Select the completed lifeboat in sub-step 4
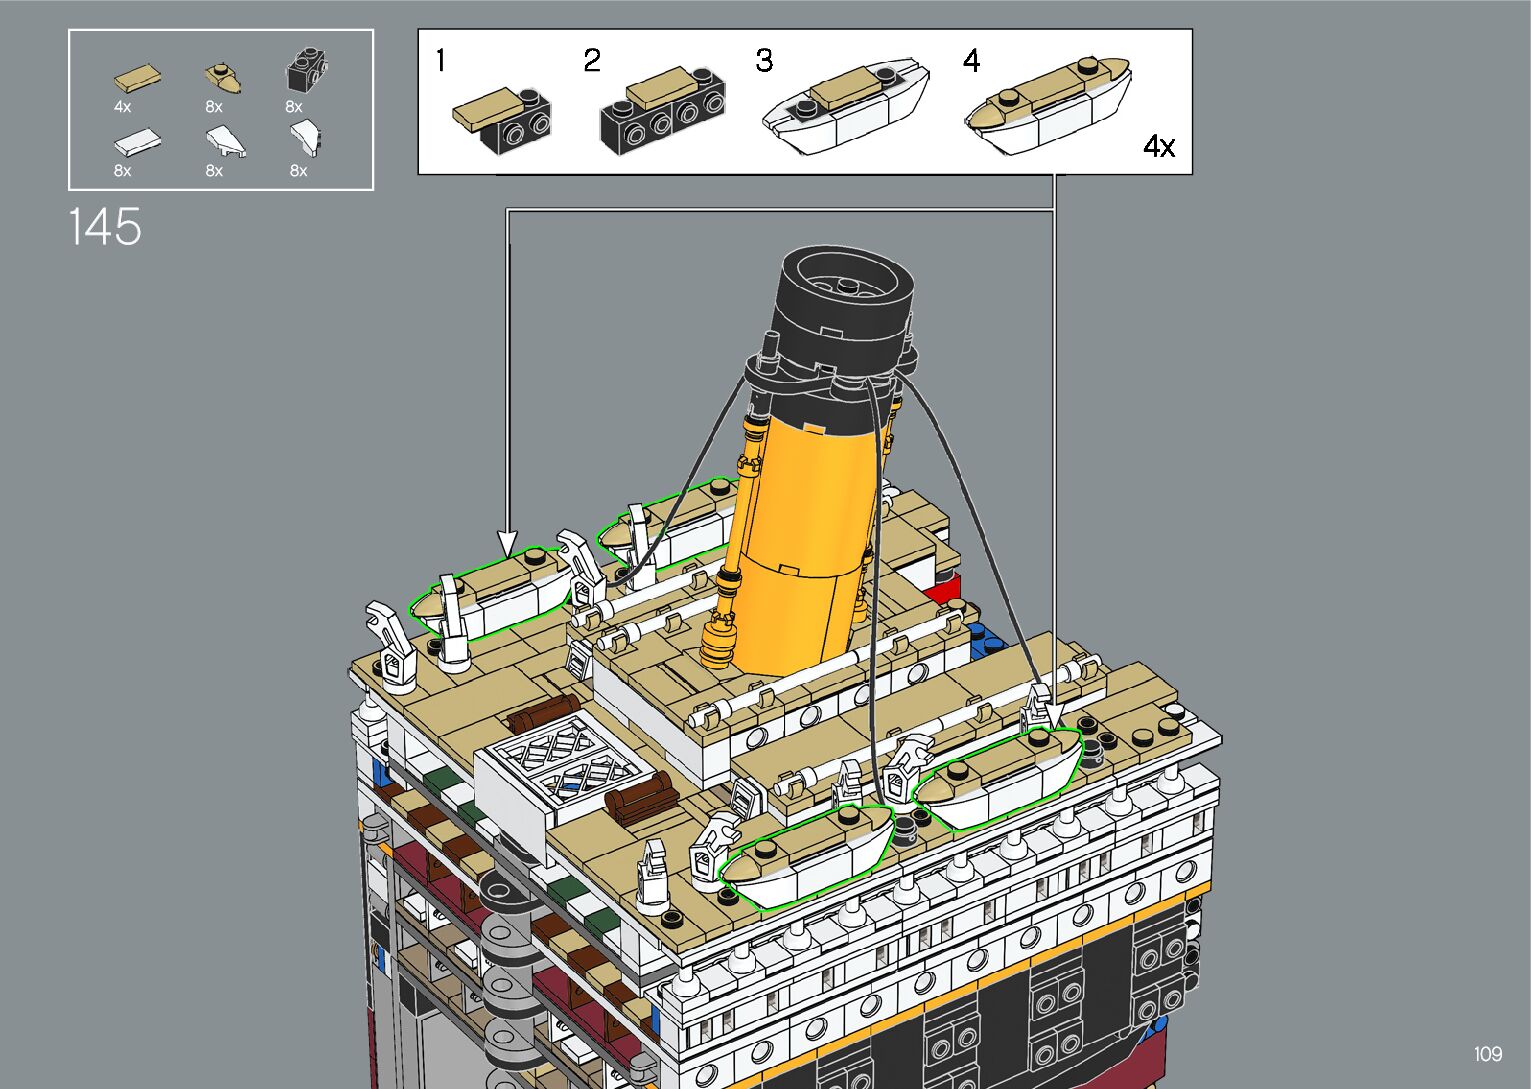The width and height of the screenshot is (1531, 1089). (1047, 103)
